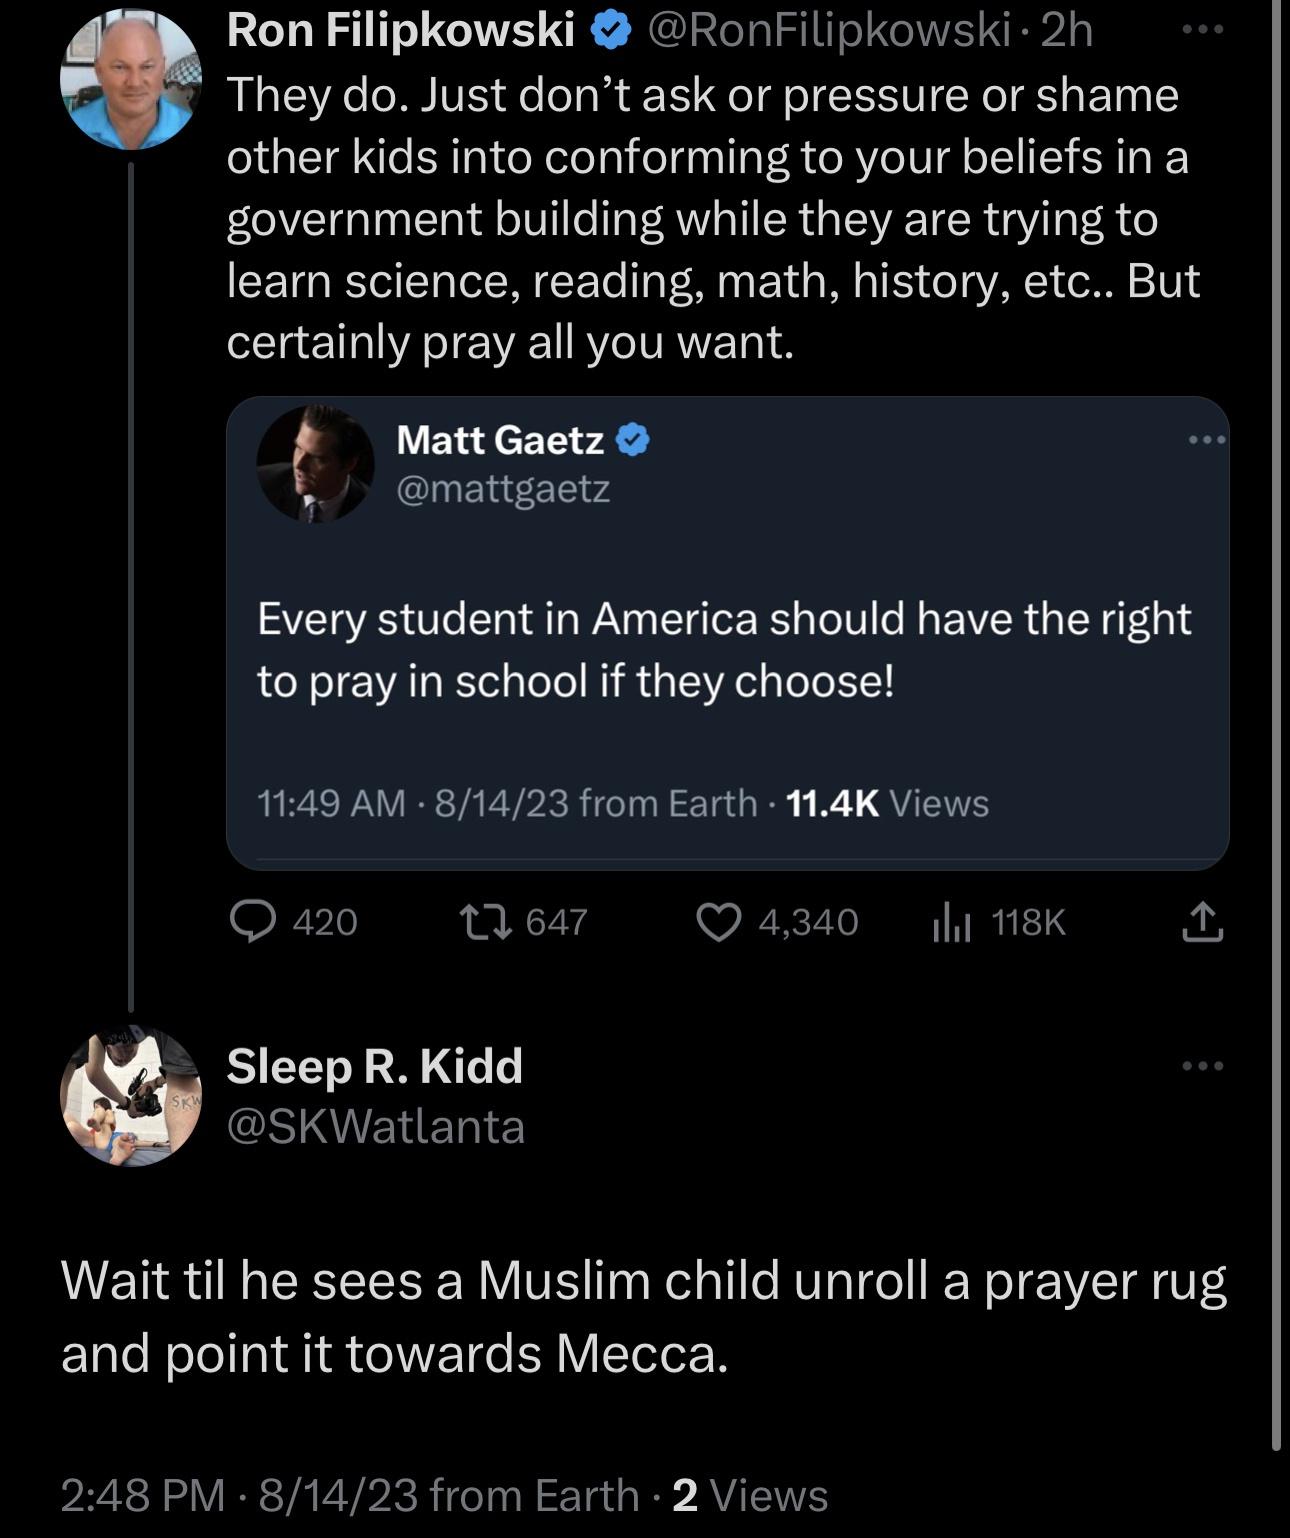
Task: Click the @RonFilipkowski handle
Action: (x=829, y=32)
